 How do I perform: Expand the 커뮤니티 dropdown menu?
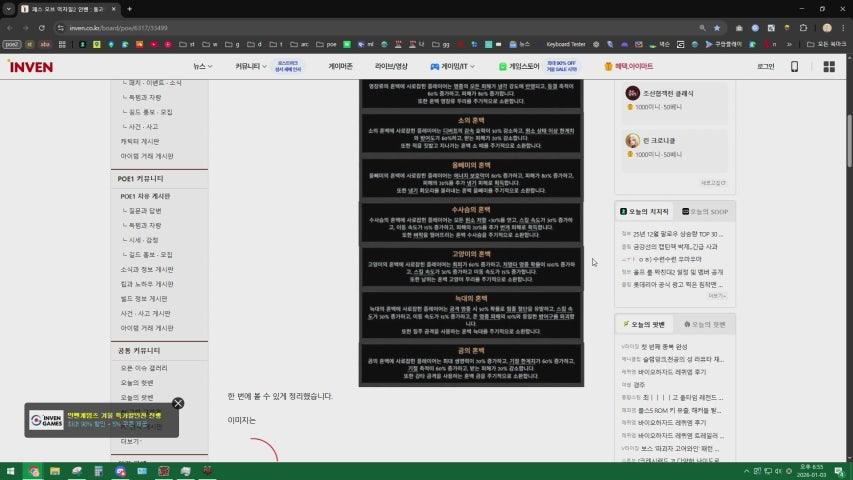tap(250, 66)
